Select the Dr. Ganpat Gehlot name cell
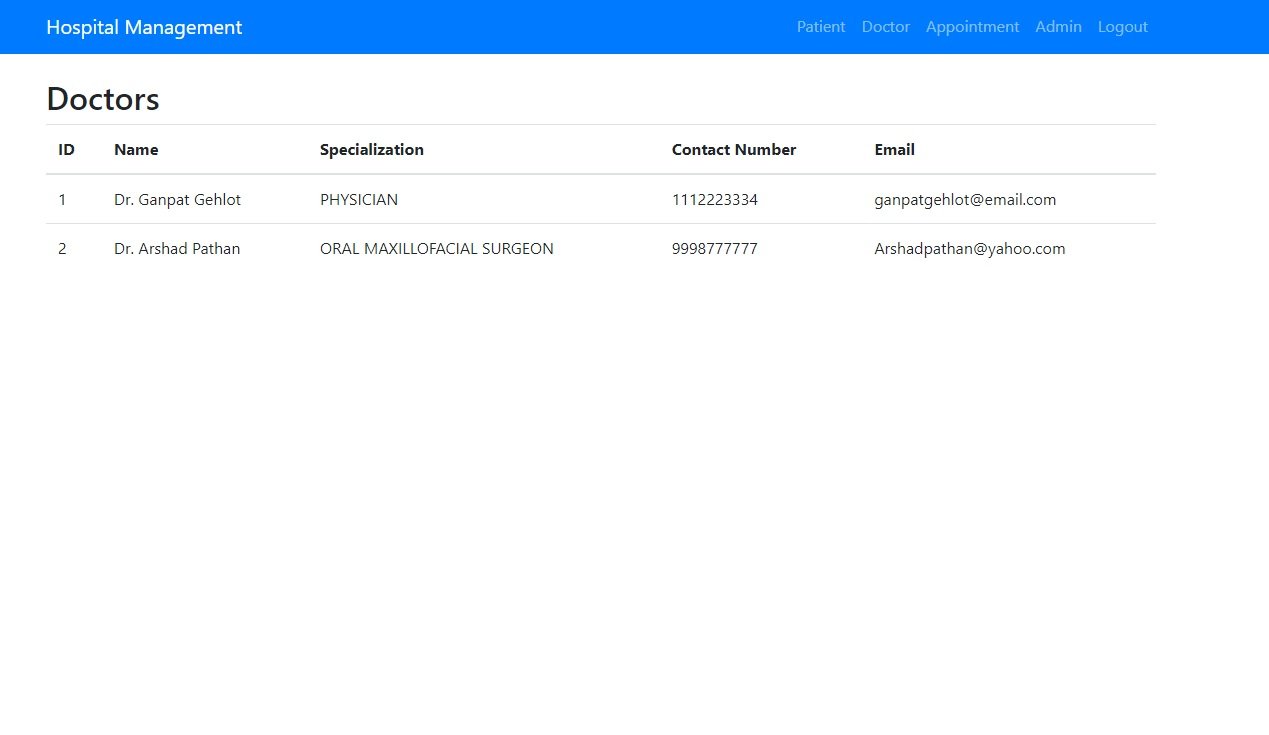Viewport: 1269px width, 735px height. coord(177,200)
